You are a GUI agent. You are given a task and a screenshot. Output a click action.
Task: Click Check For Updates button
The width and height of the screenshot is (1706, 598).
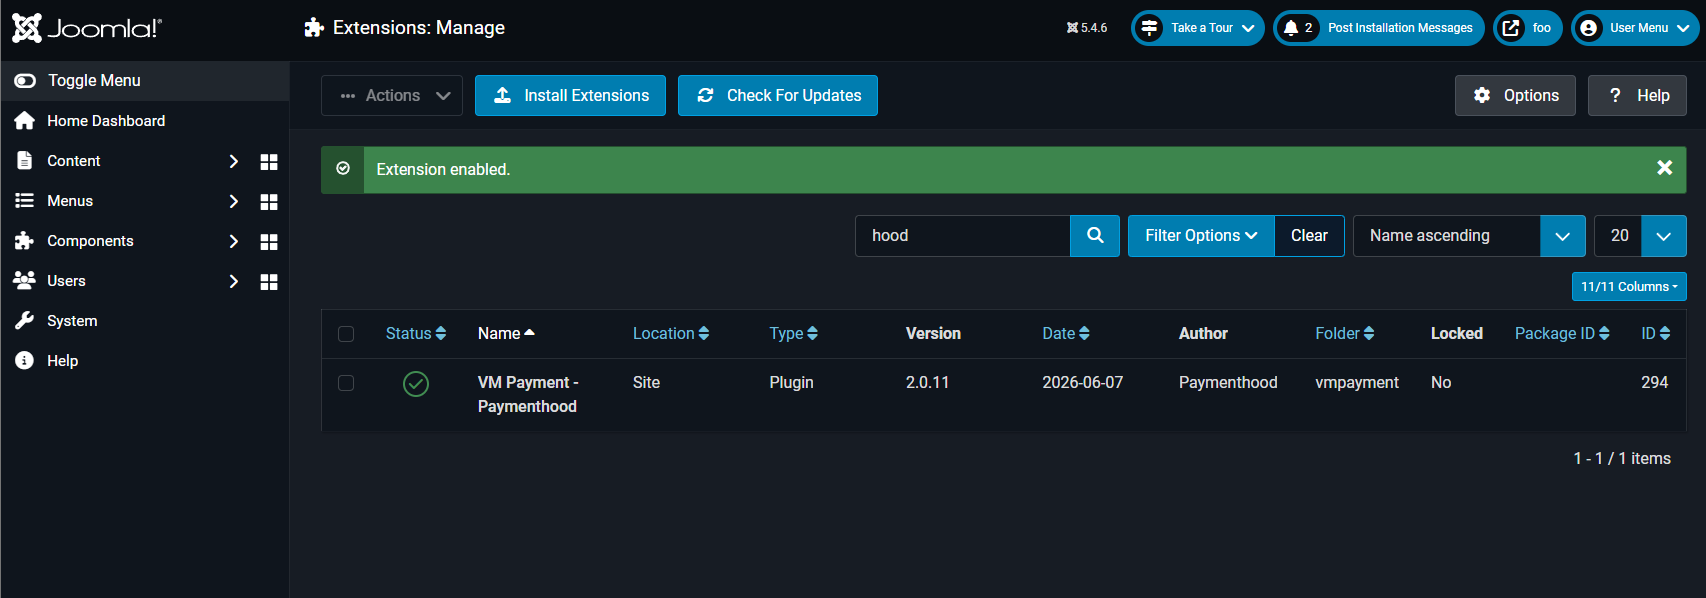(x=778, y=96)
